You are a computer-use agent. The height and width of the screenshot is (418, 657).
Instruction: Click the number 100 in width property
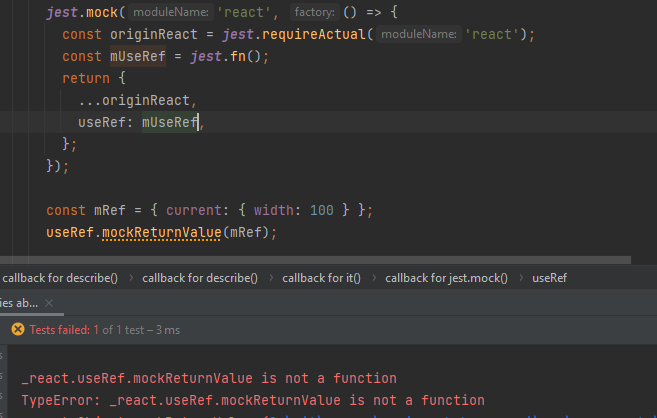click(322, 210)
